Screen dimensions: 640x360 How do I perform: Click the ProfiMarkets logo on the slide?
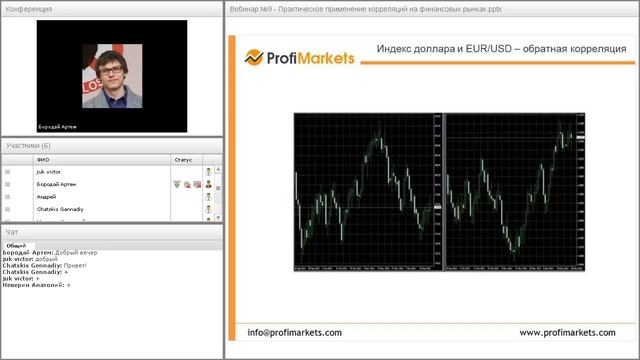point(299,58)
